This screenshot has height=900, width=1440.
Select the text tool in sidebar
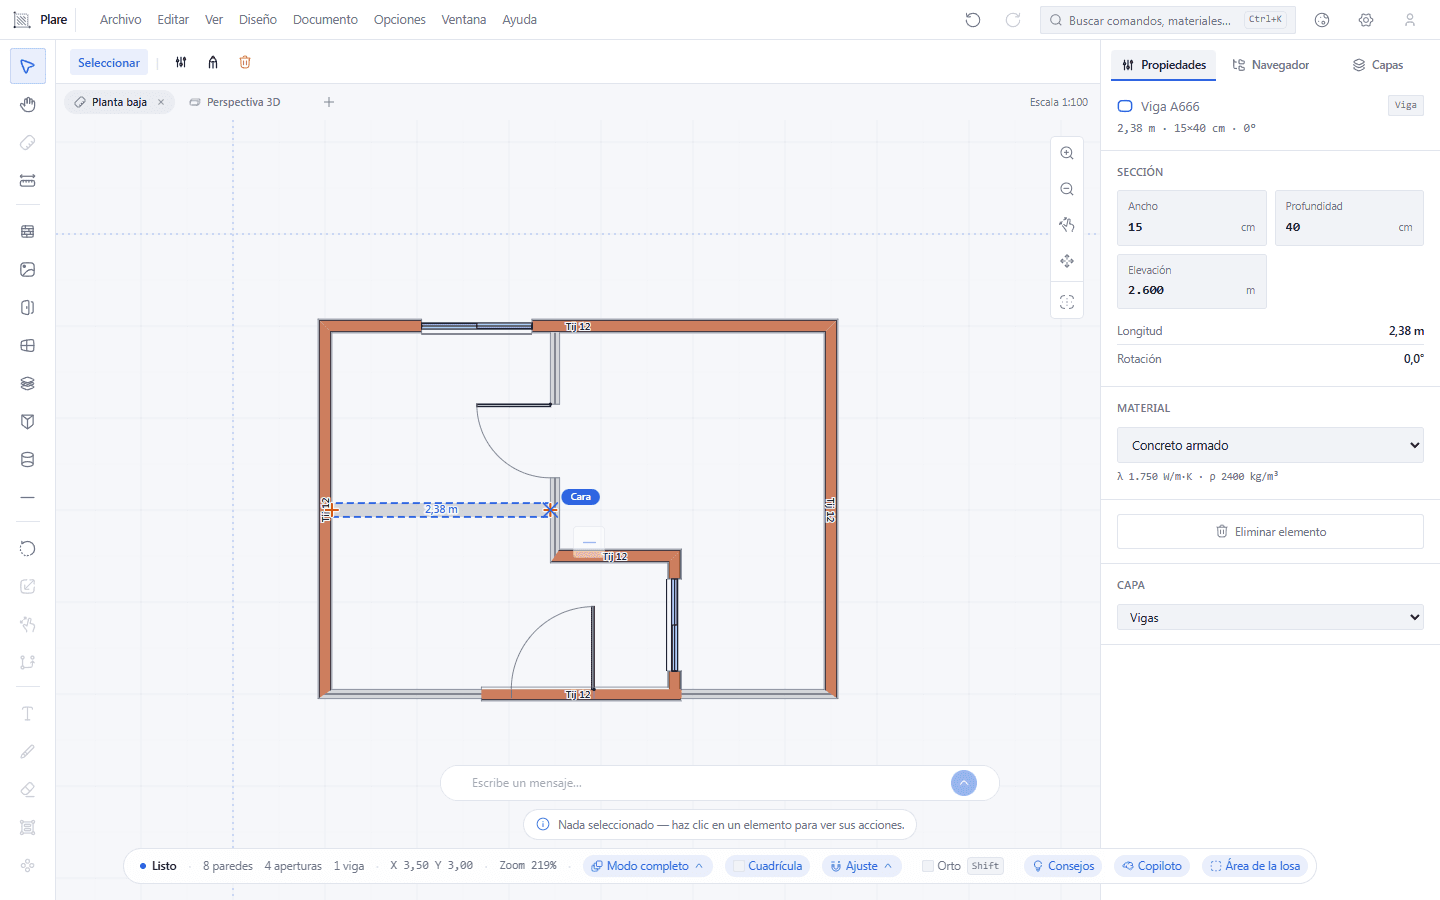[28, 713]
